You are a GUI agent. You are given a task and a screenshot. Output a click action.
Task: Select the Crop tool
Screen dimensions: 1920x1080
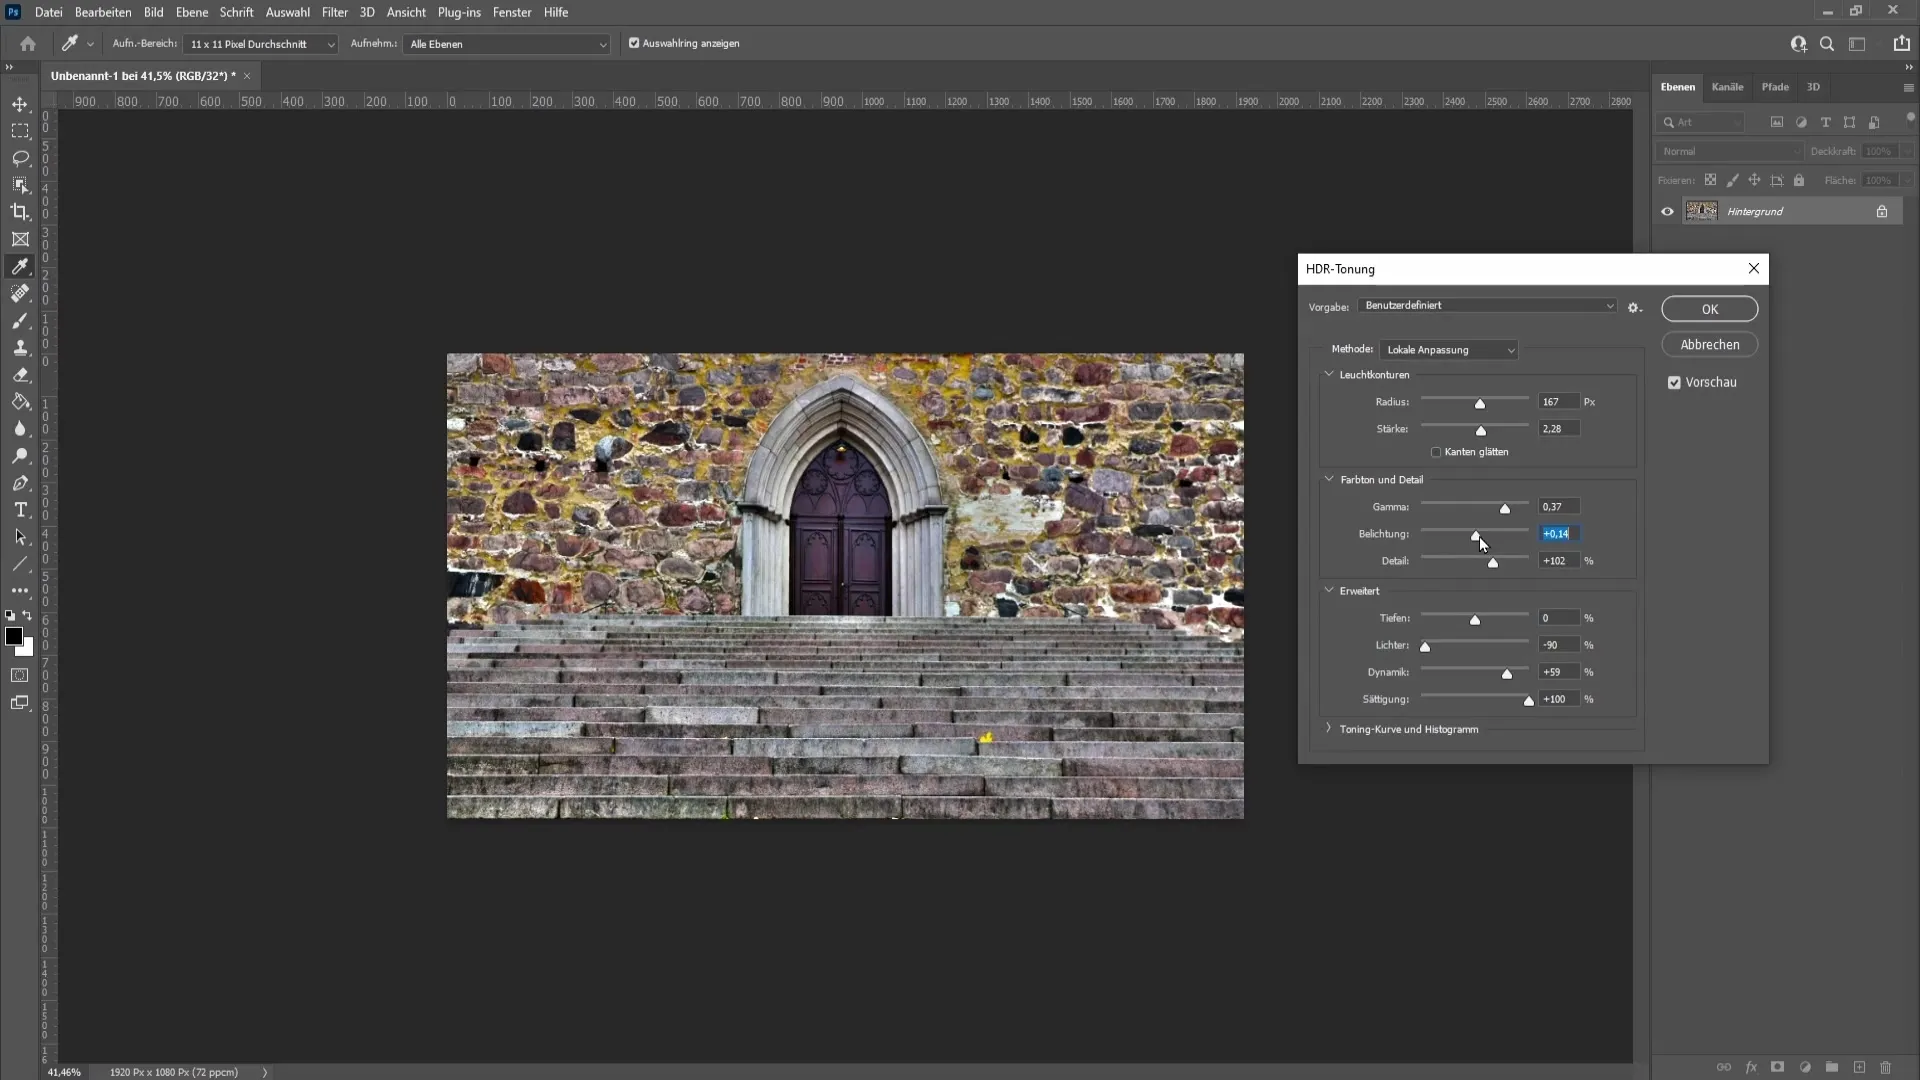pos(20,211)
